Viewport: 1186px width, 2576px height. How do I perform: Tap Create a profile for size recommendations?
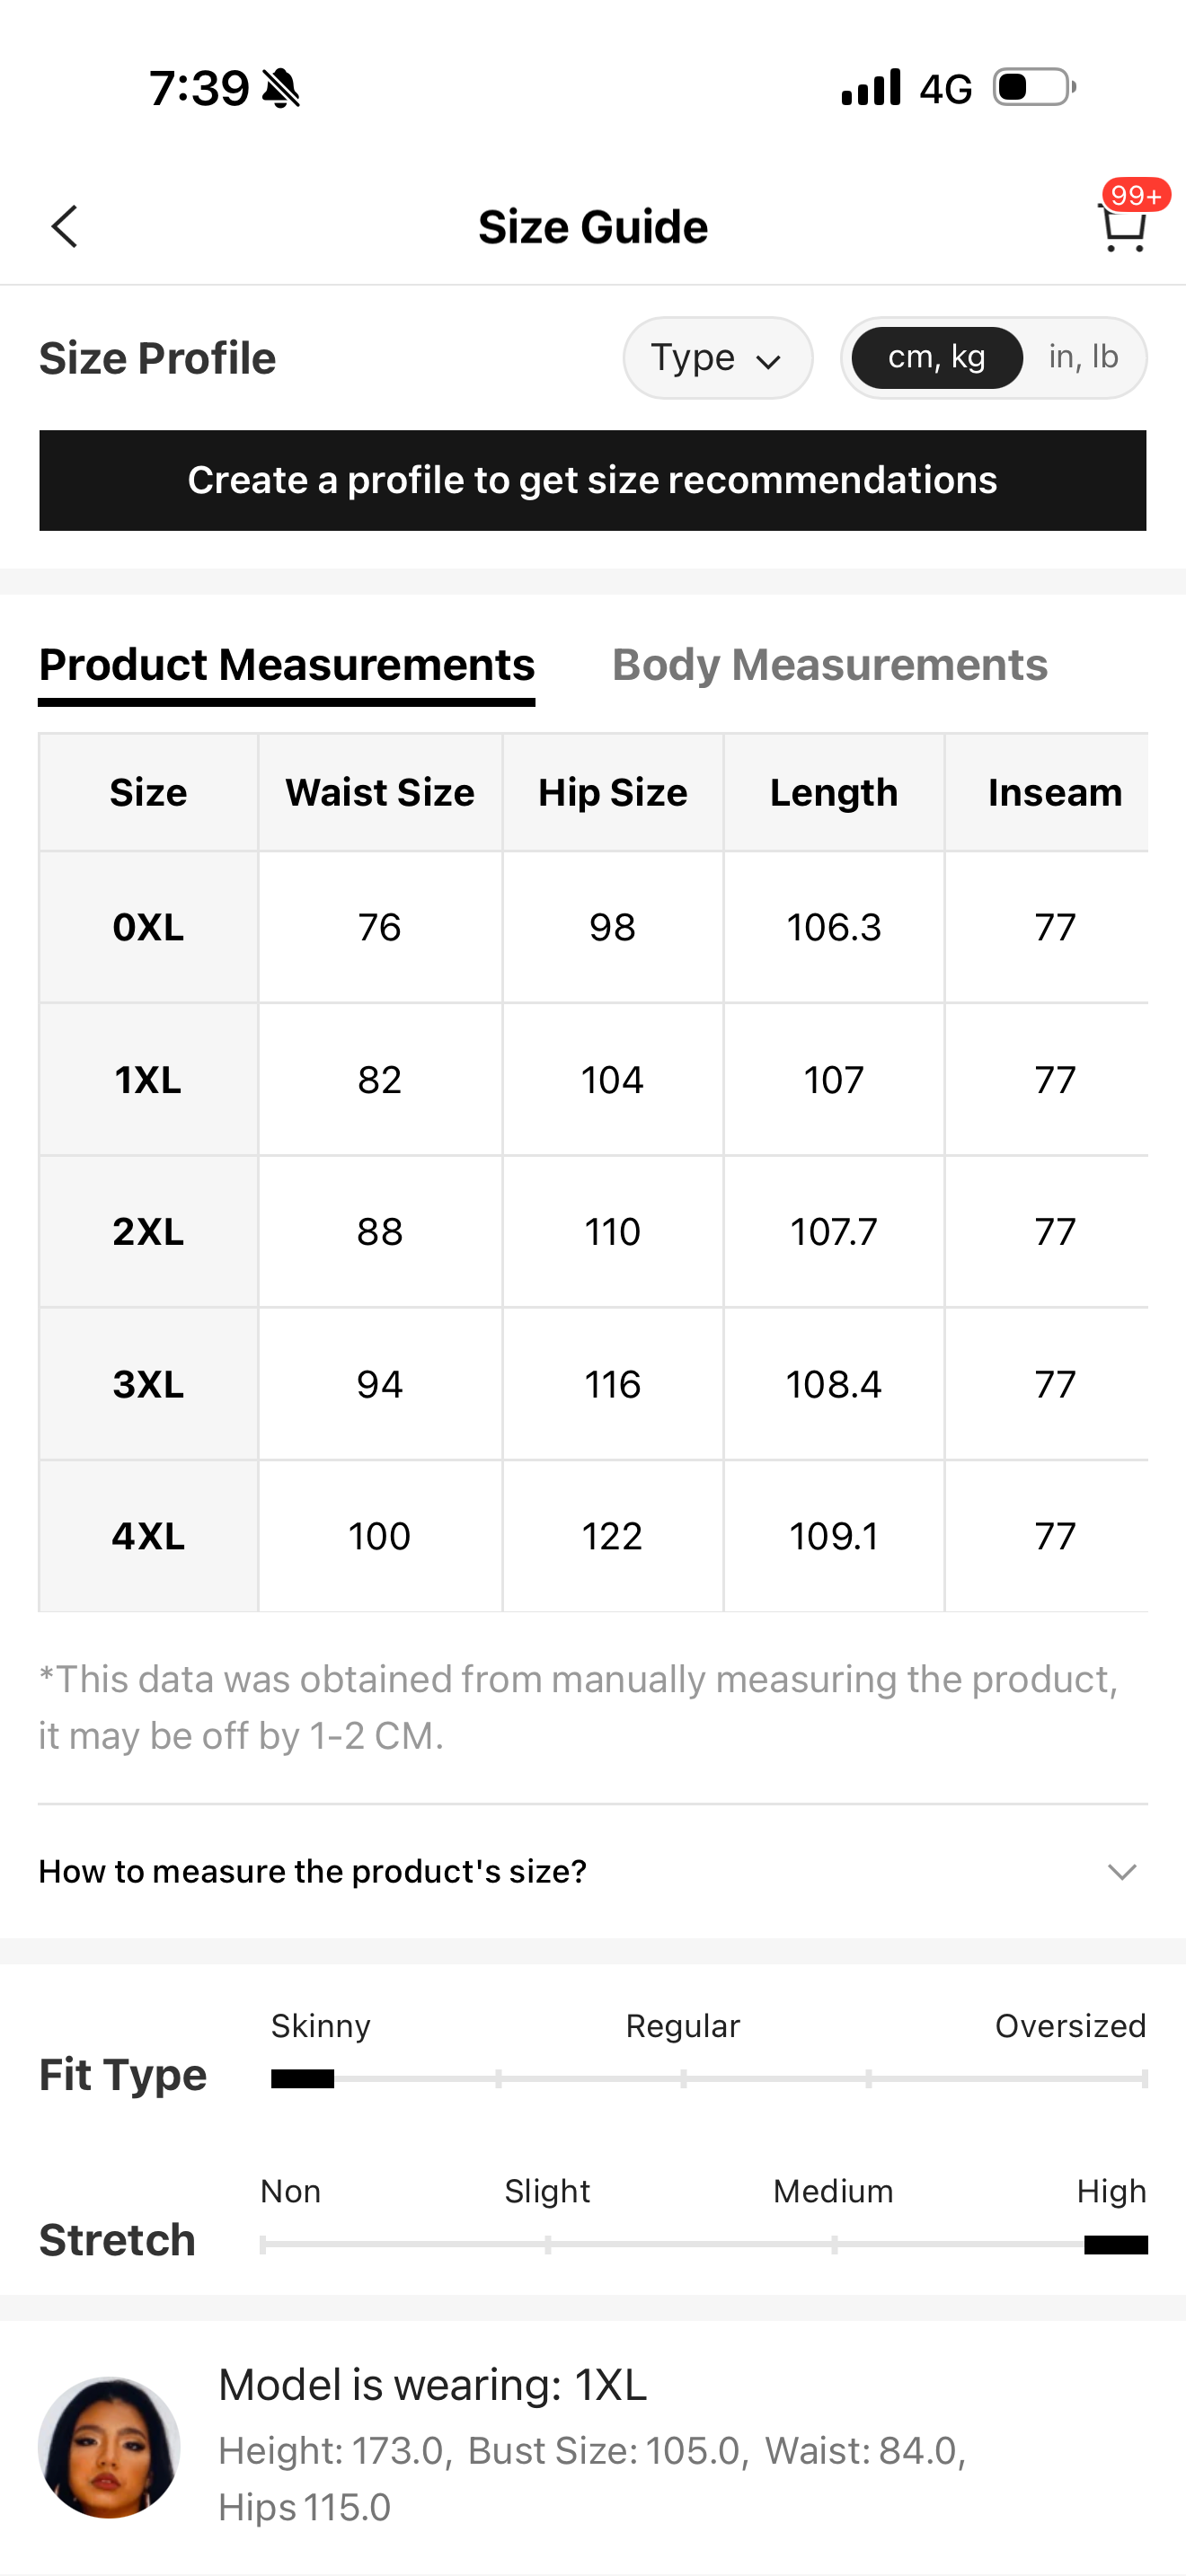click(592, 480)
